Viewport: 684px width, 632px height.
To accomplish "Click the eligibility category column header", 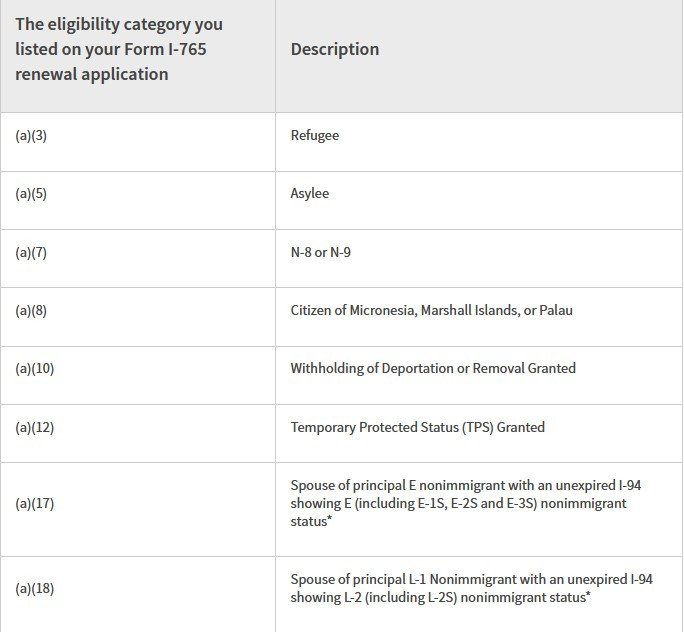I will tap(119, 49).
